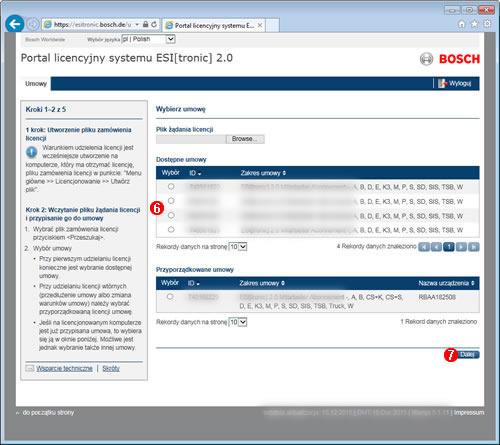Go to last page of available contracts

pyautogui.click(x=474, y=247)
